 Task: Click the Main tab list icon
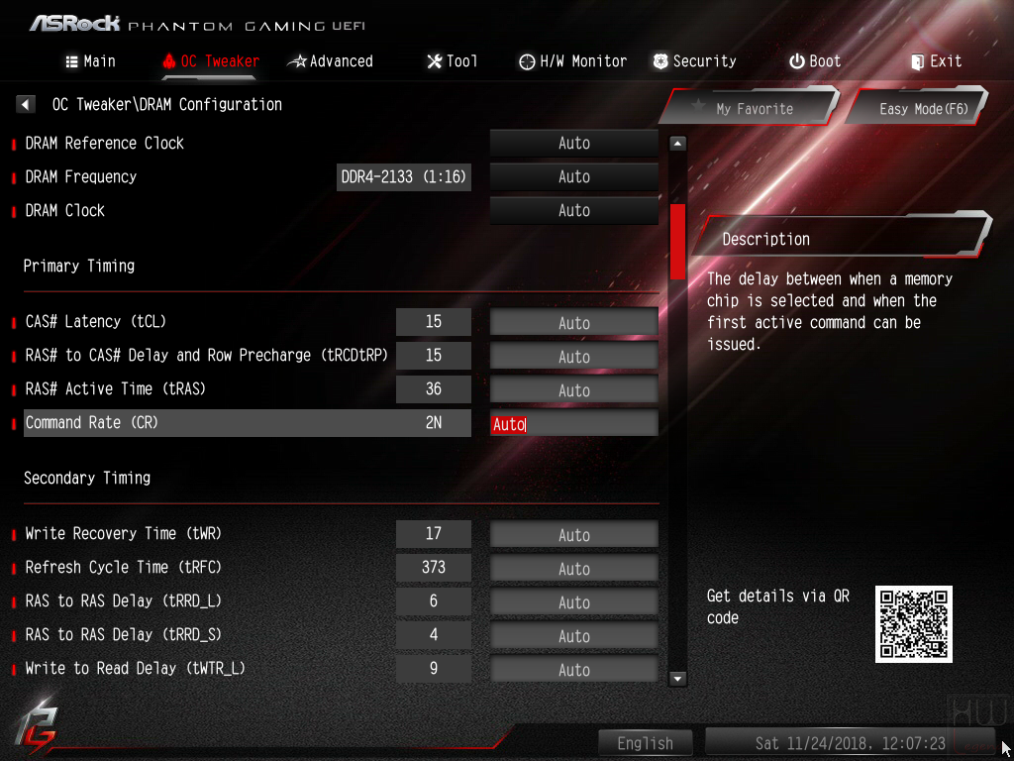(x=72, y=61)
